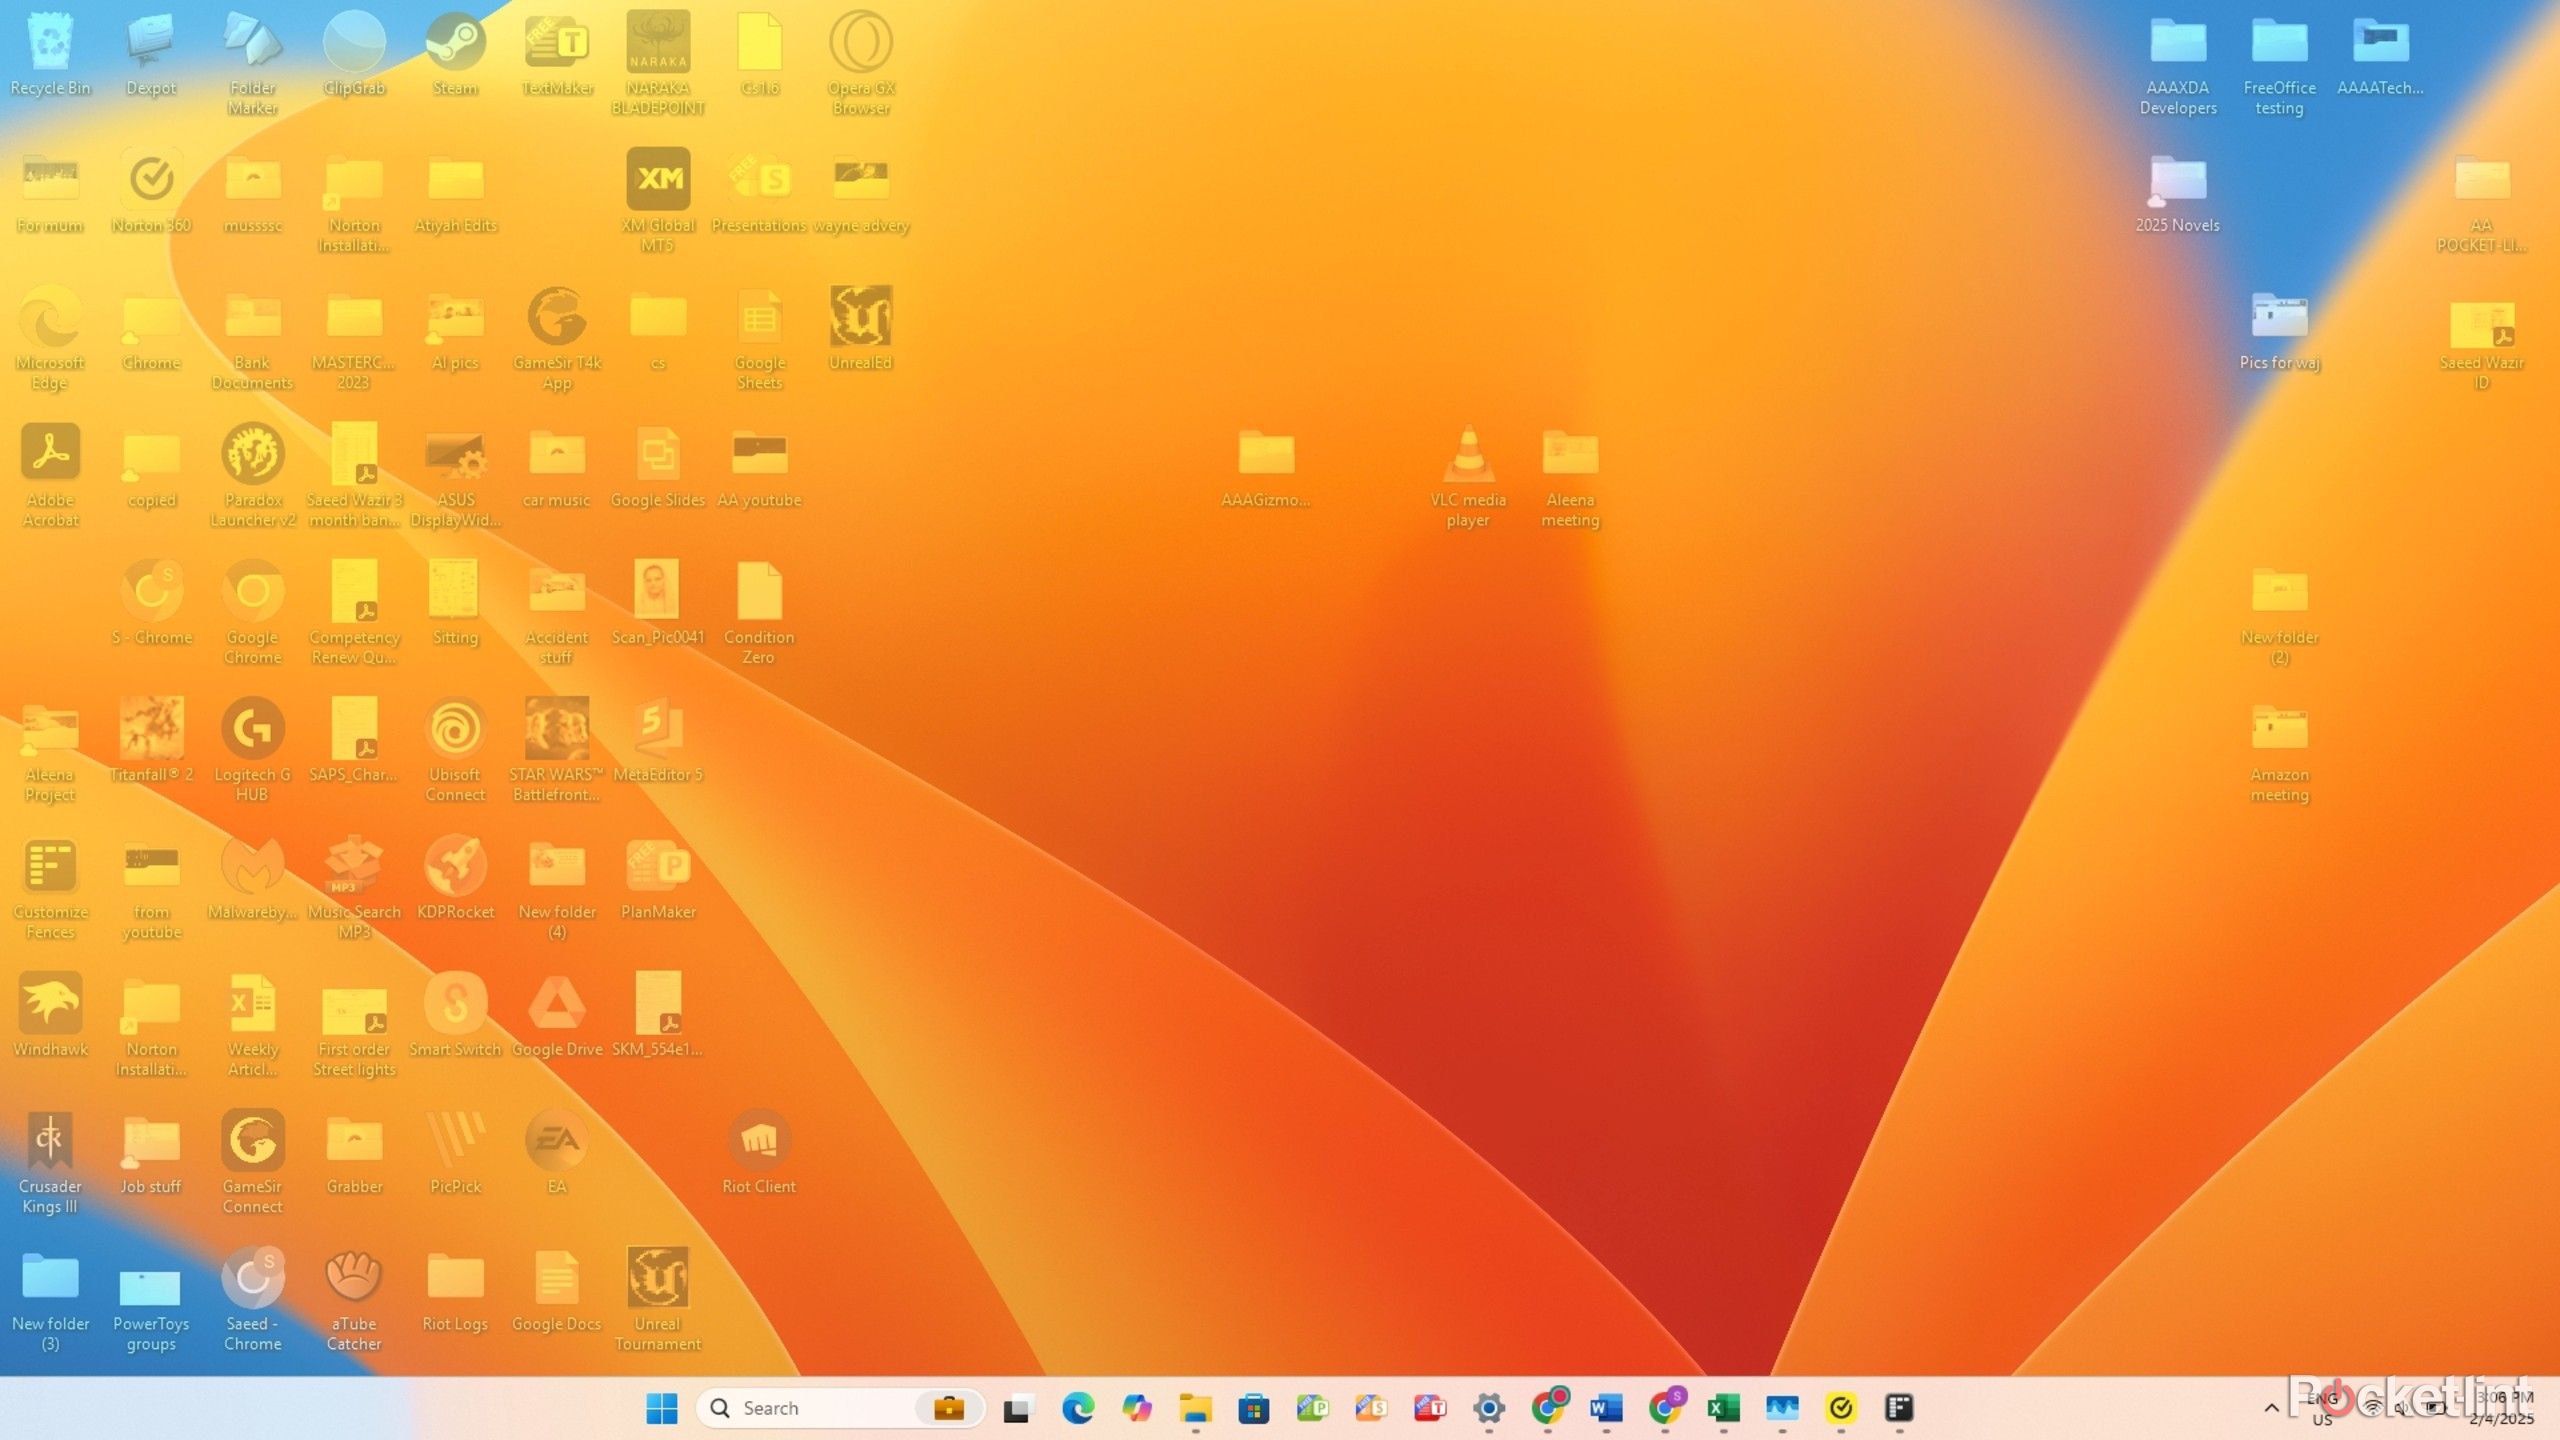Open the Logitech G HUB shortcut
Viewport: 2560px width, 1440px height.
pos(253,748)
